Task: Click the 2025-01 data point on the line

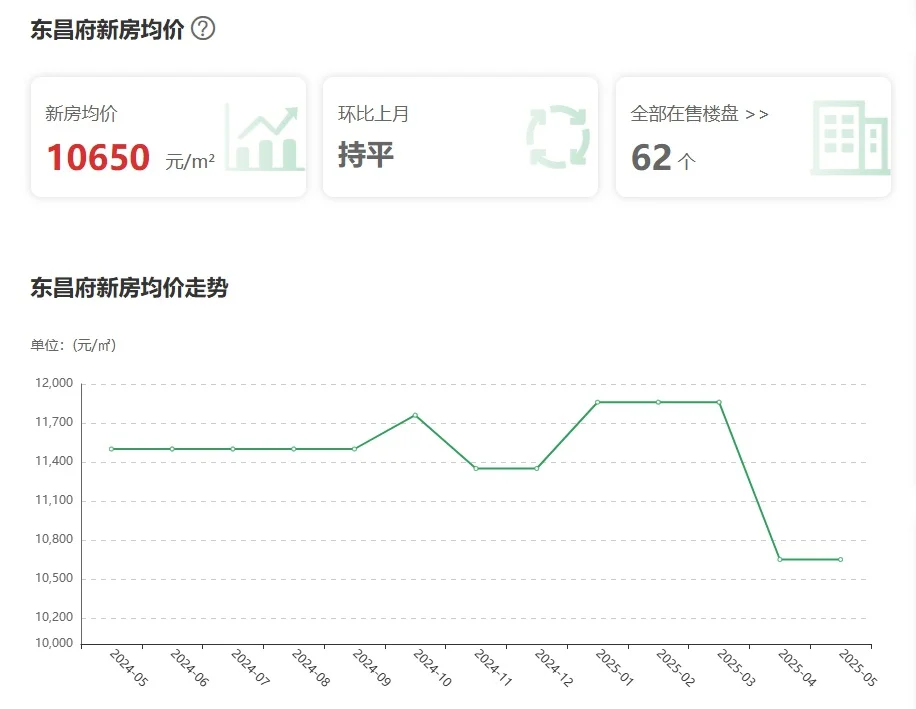Action: coord(597,402)
